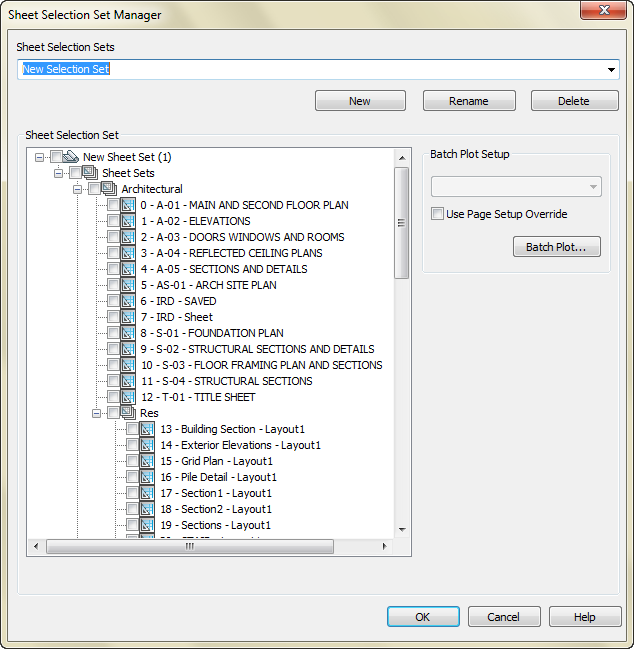Click the Delete button

click(575, 101)
